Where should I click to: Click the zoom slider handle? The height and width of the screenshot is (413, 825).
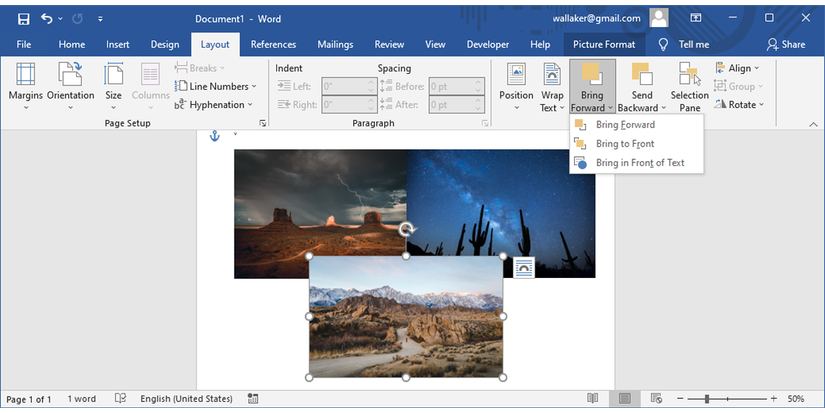[x=707, y=399]
